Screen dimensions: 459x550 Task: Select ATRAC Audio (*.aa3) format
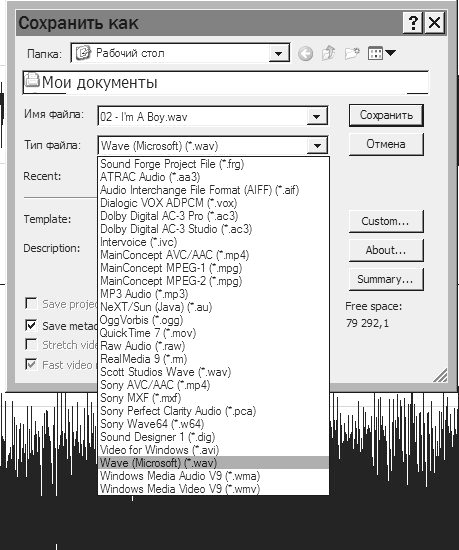(213, 177)
